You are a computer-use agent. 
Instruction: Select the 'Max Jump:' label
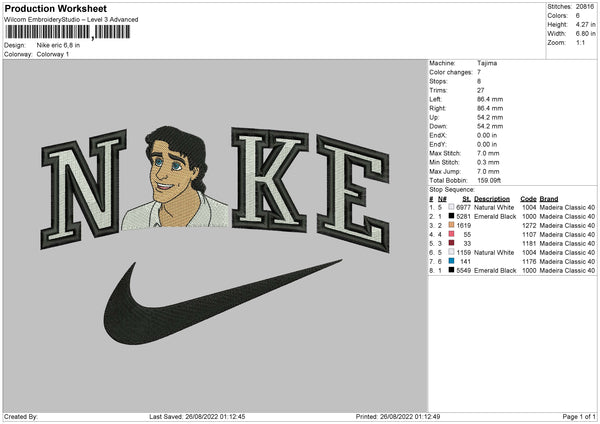click(x=445, y=171)
